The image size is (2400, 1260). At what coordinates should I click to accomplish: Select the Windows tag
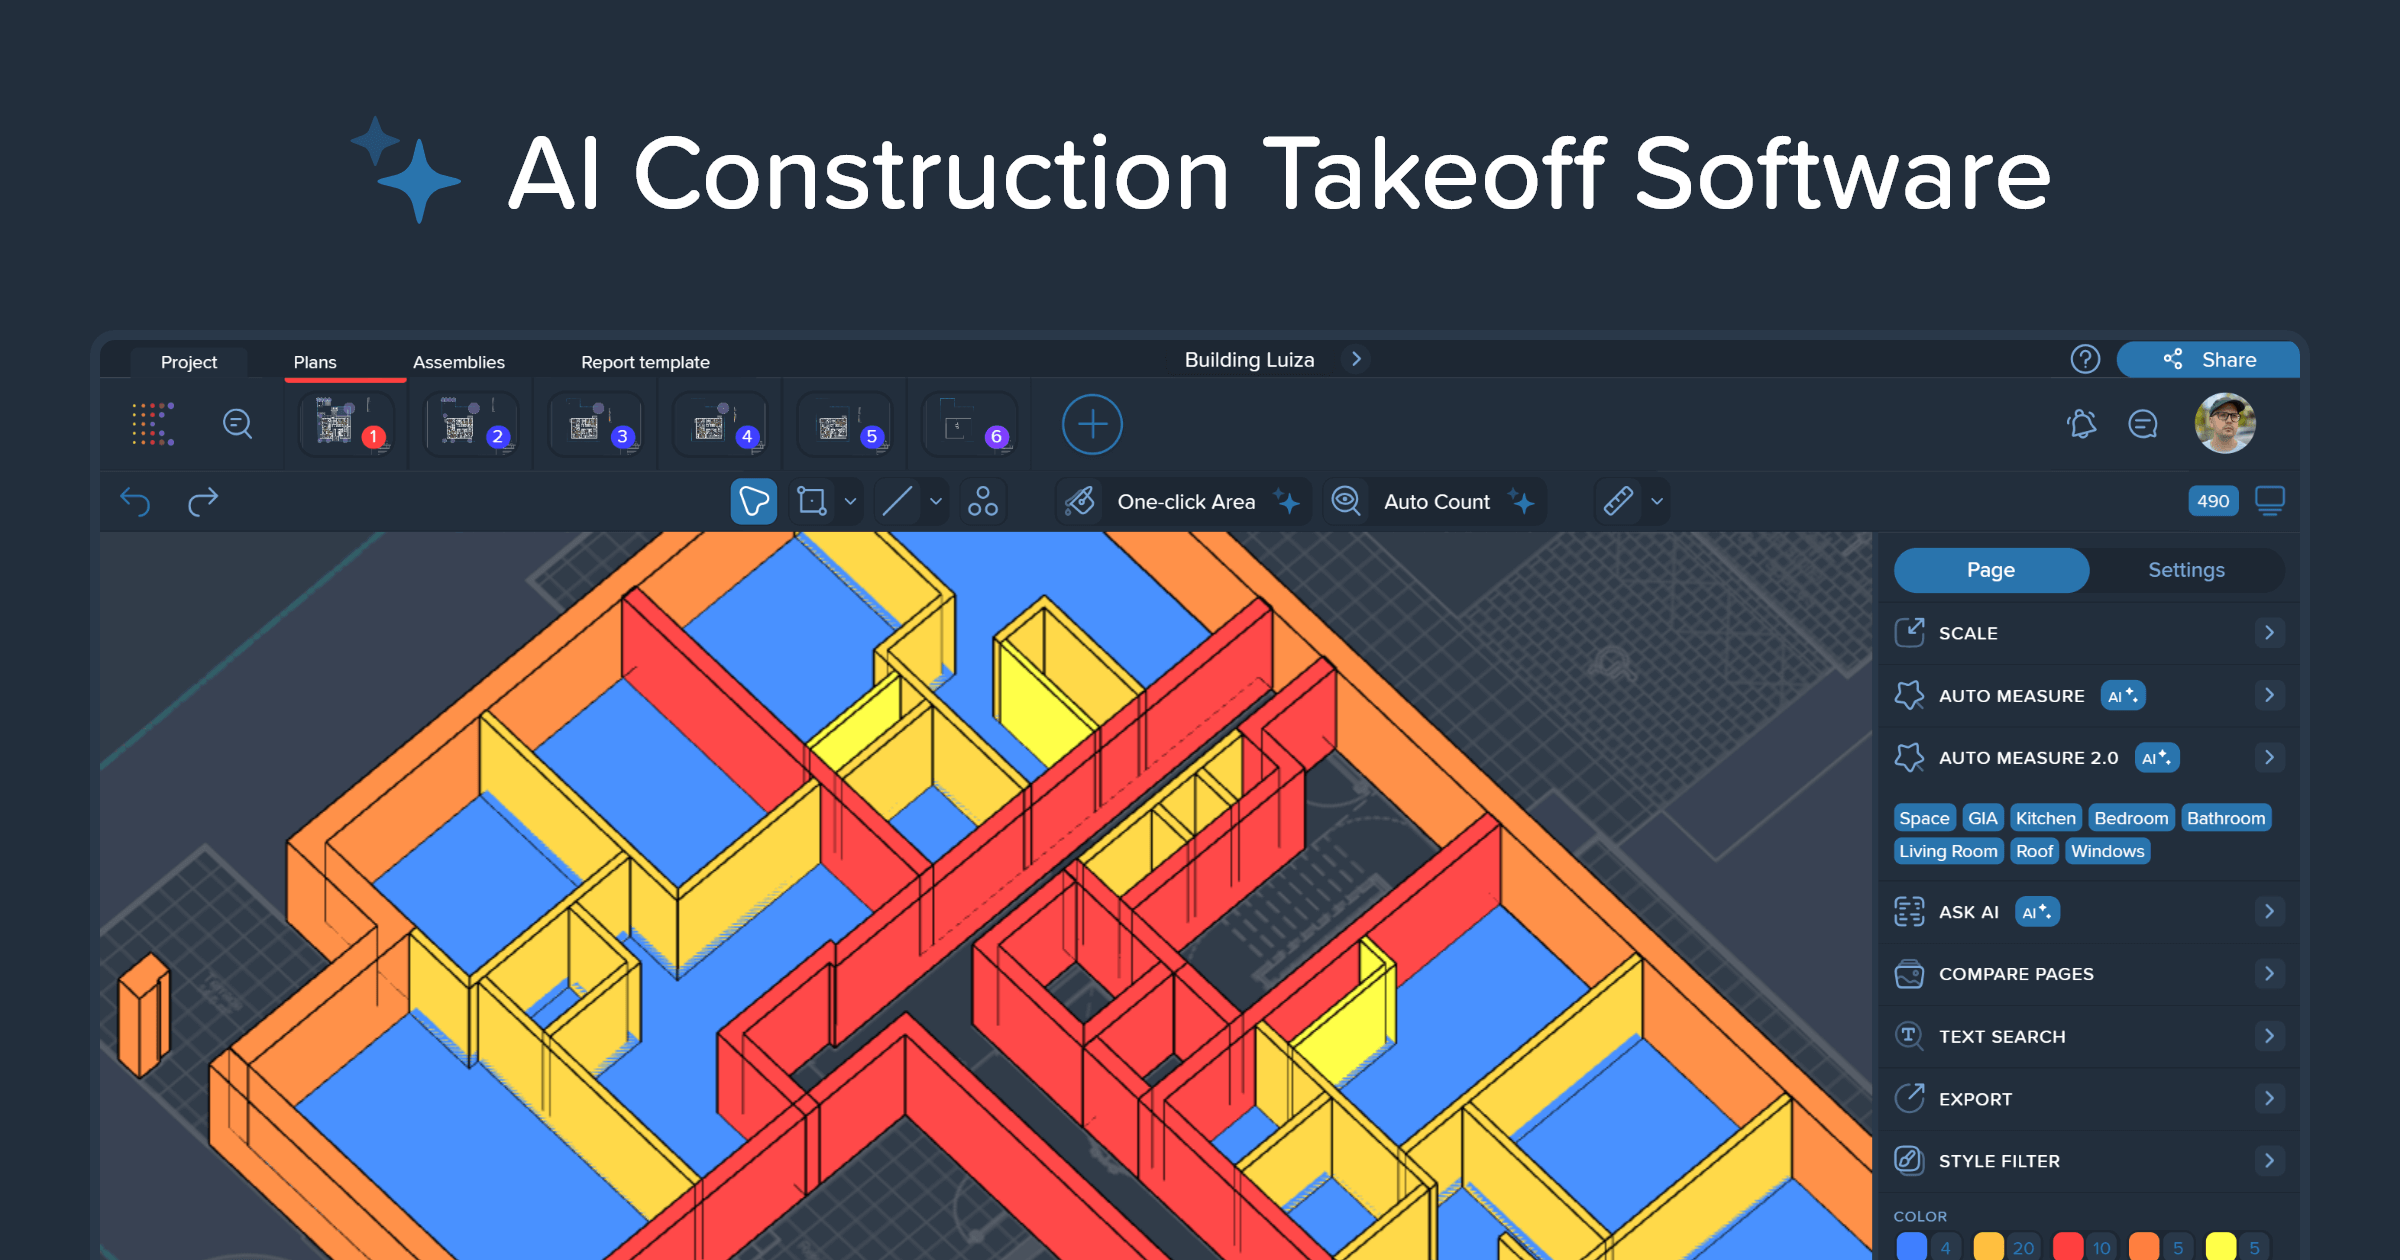coord(2107,851)
